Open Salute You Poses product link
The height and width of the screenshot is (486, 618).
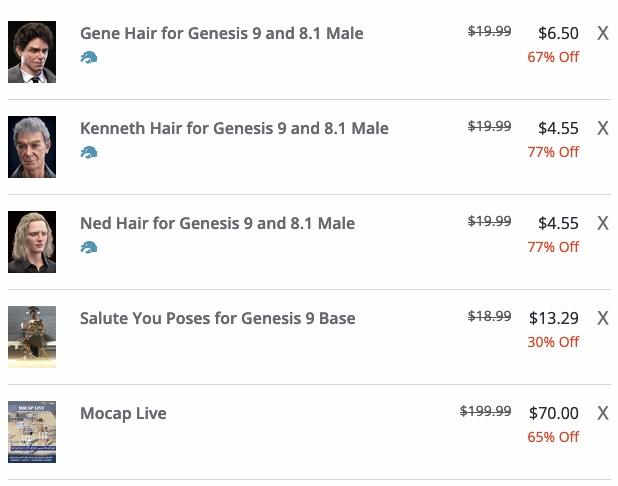click(217, 318)
